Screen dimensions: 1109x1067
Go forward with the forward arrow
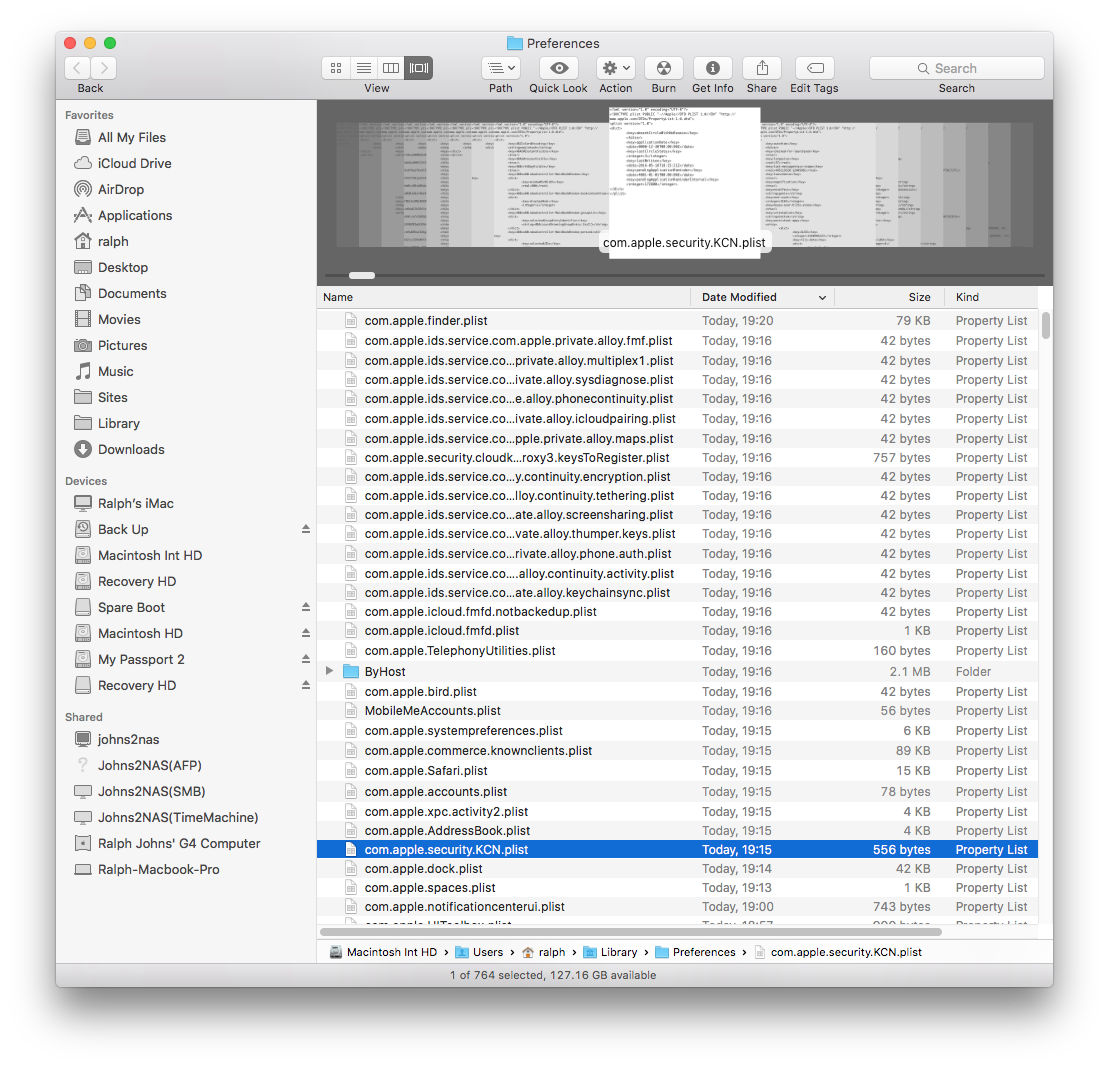[104, 68]
